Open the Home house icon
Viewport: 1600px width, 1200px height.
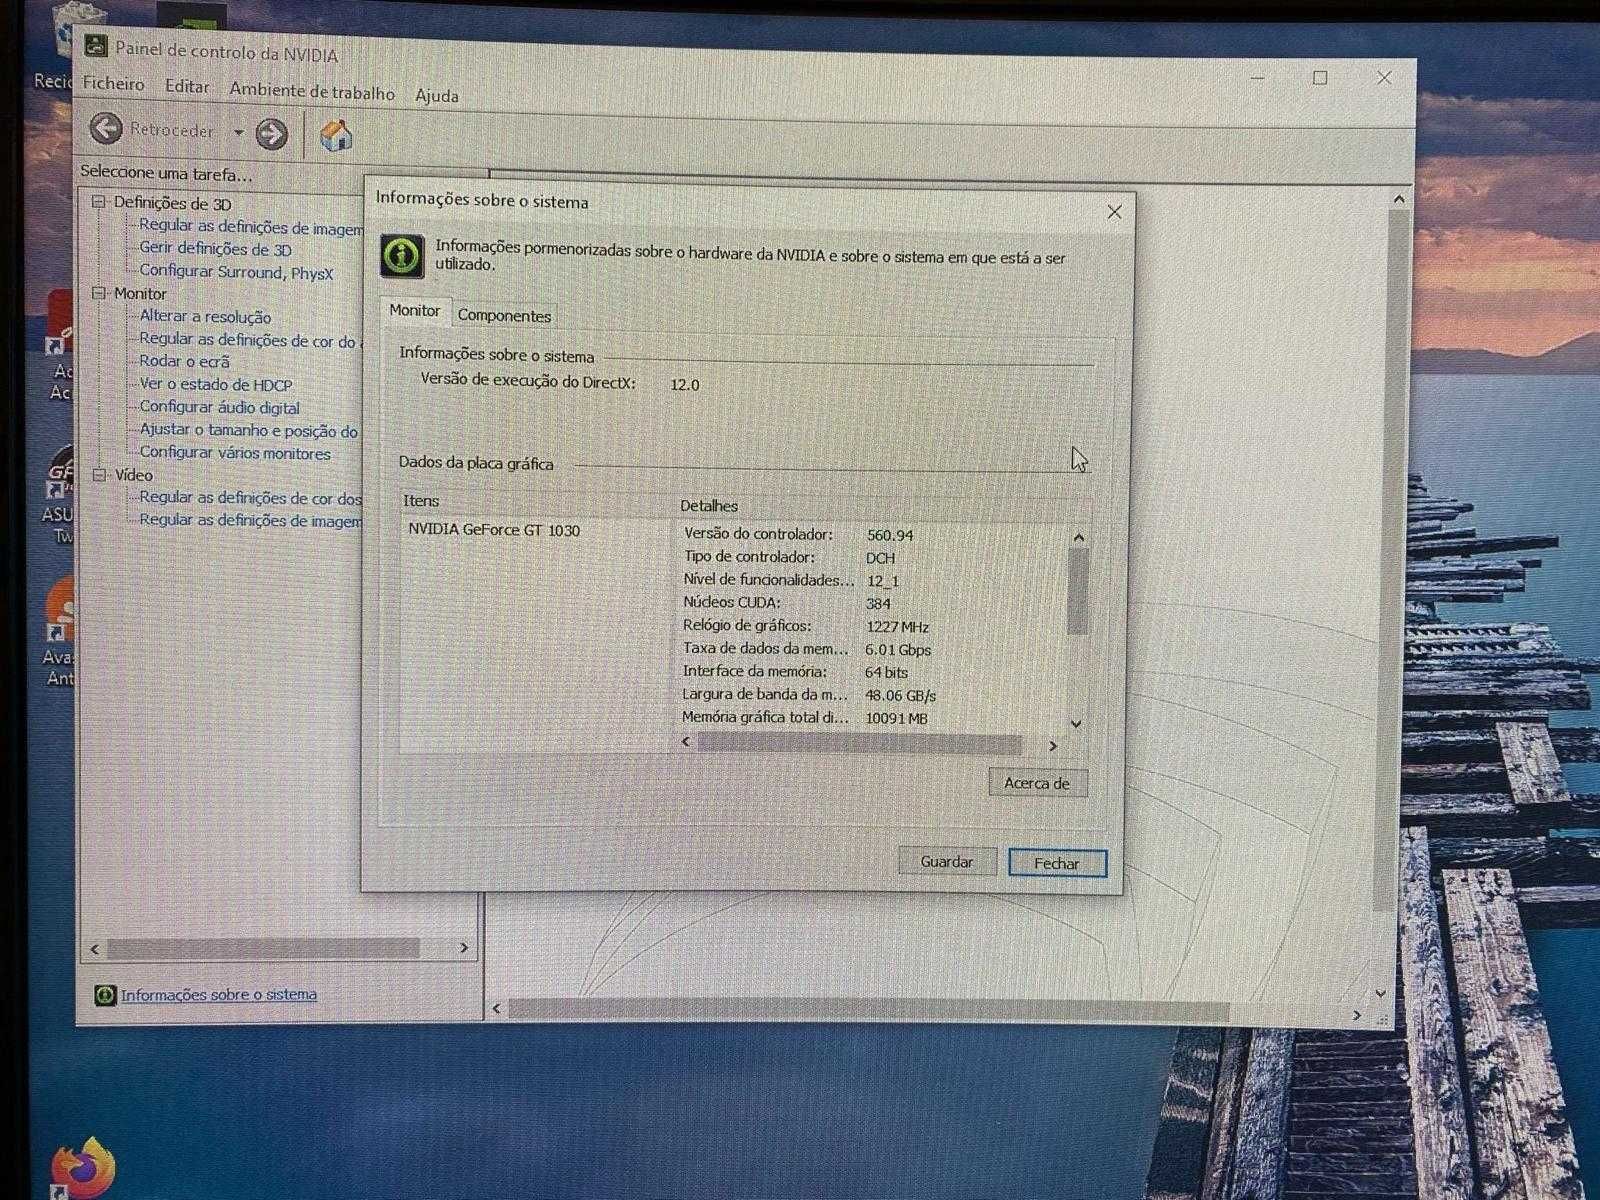click(x=336, y=135)
